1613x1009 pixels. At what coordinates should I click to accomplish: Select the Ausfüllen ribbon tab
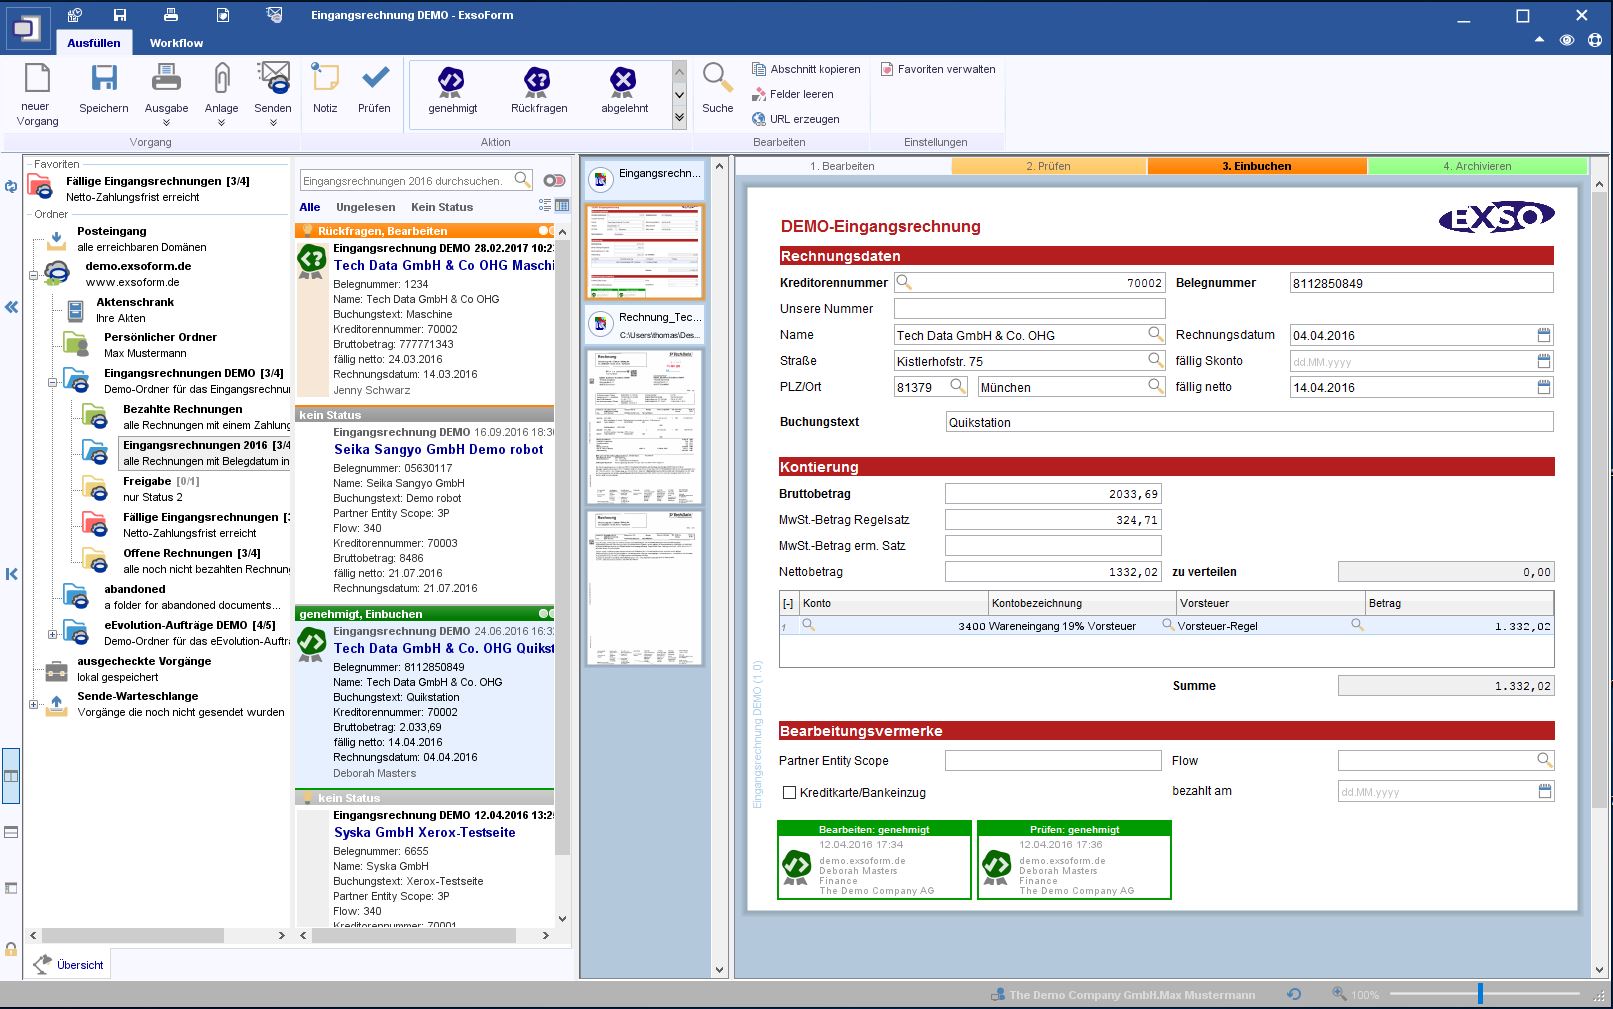pos(94,43)
